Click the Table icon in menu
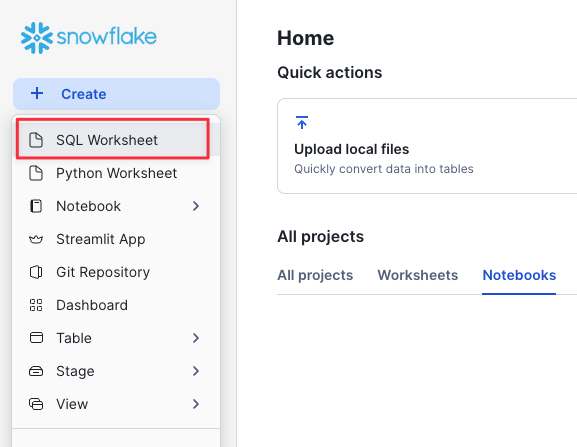Viewport: 577px width, 447px height. [36, 338]
